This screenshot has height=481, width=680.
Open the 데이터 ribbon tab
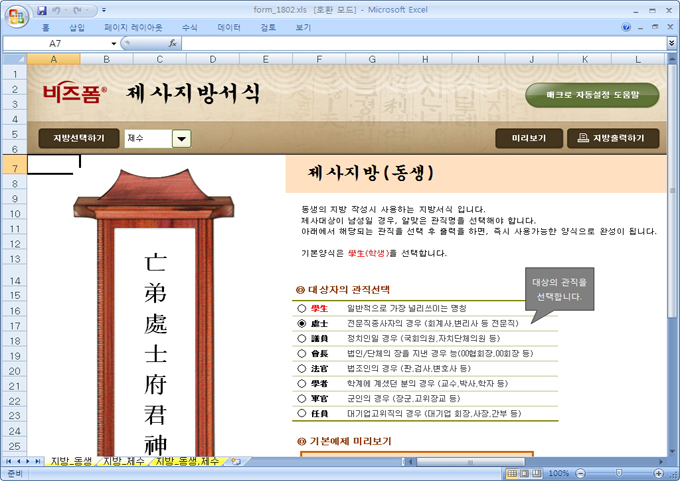229,28
